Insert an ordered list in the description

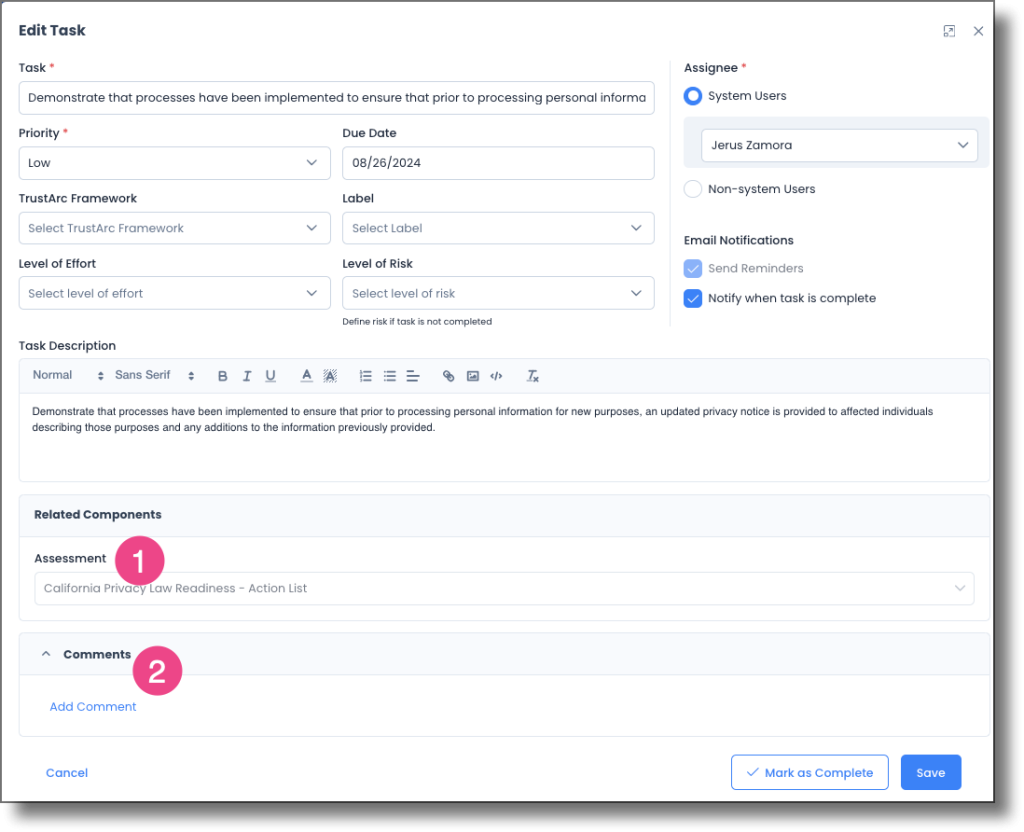(x=365, y=375)
